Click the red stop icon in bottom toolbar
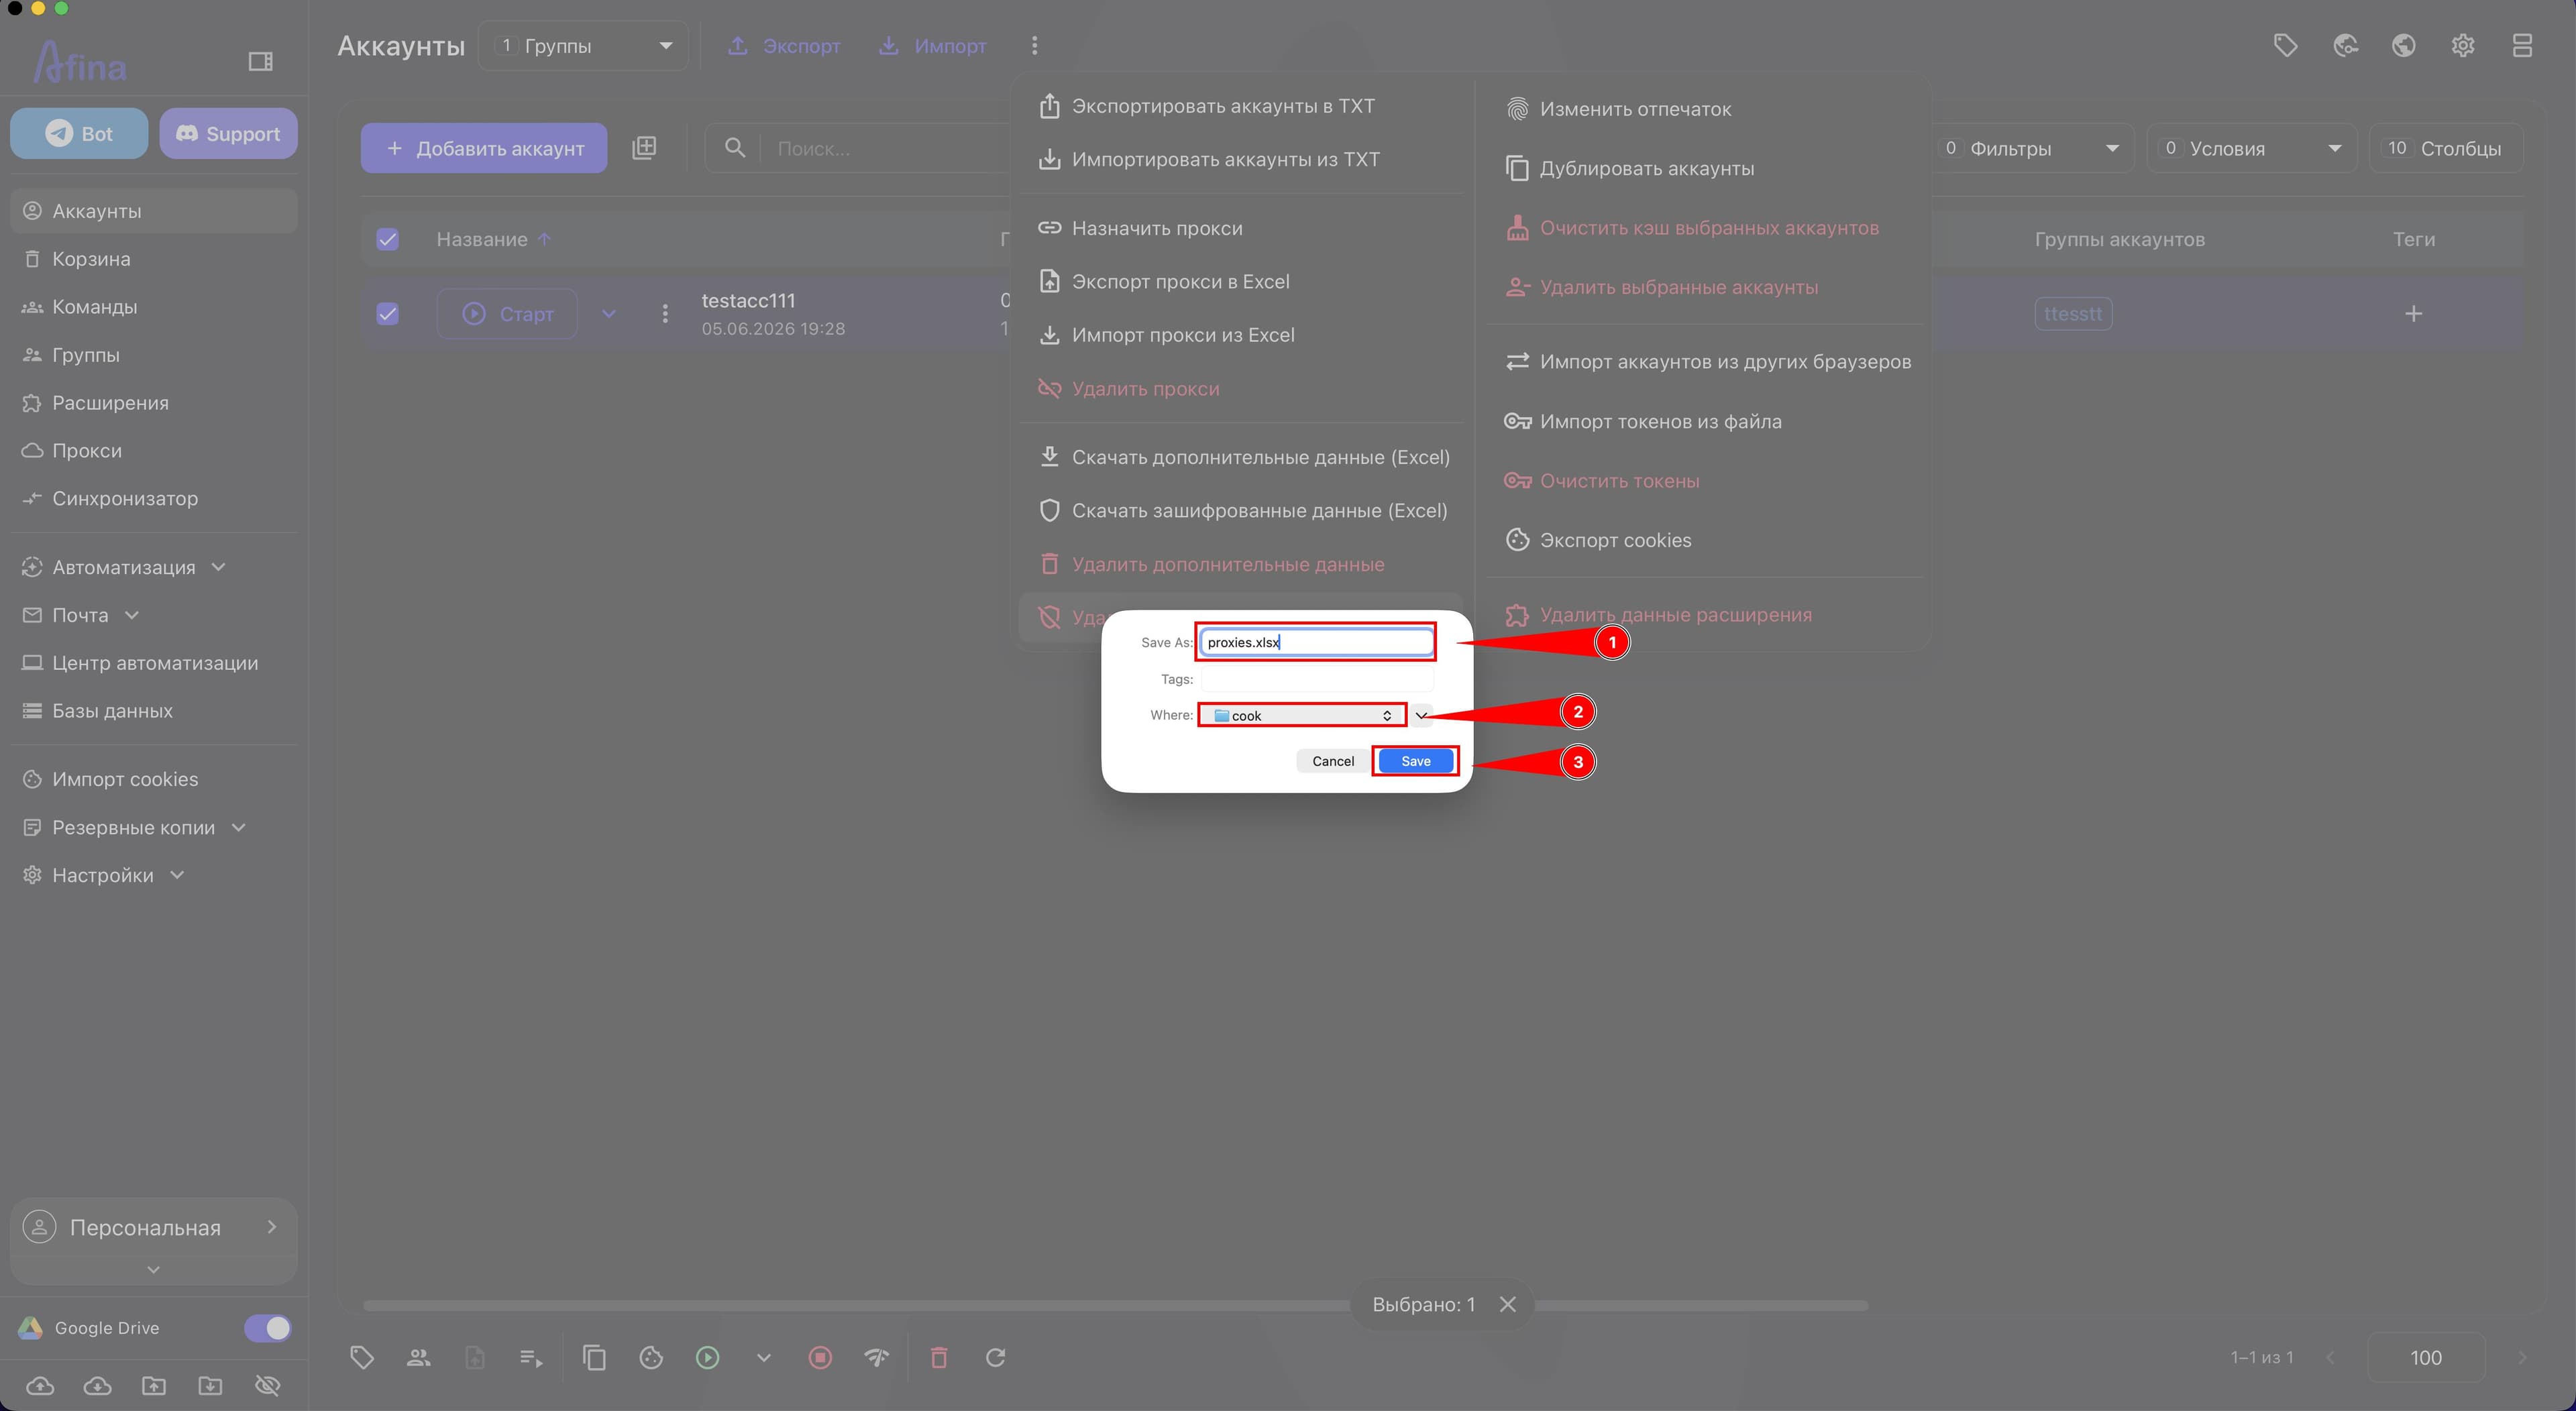The height and width of the screenshot is (1411, 2576). pos(820,1357)
